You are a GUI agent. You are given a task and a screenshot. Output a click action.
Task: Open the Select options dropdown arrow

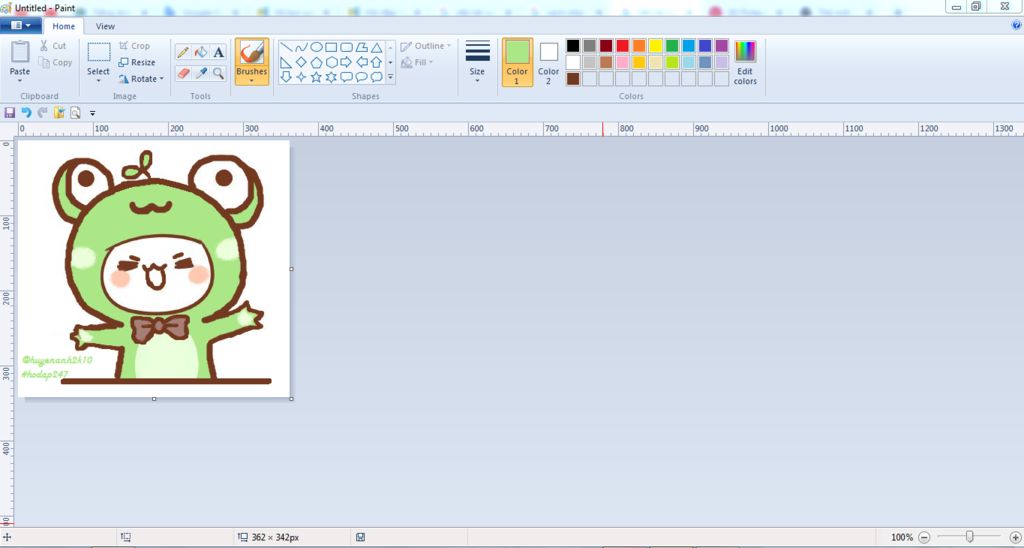coord(99,80)
